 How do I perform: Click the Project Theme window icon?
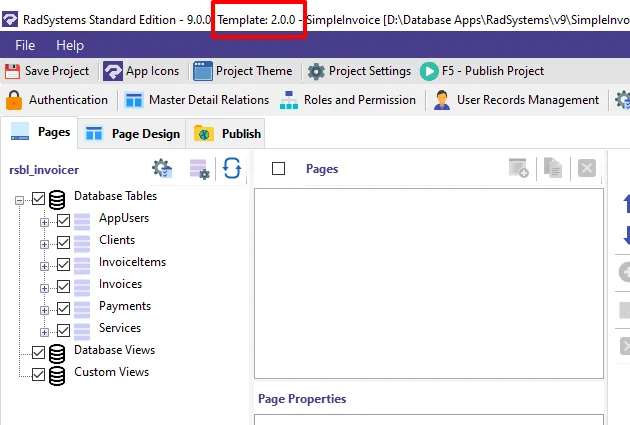tap(203, 71)
